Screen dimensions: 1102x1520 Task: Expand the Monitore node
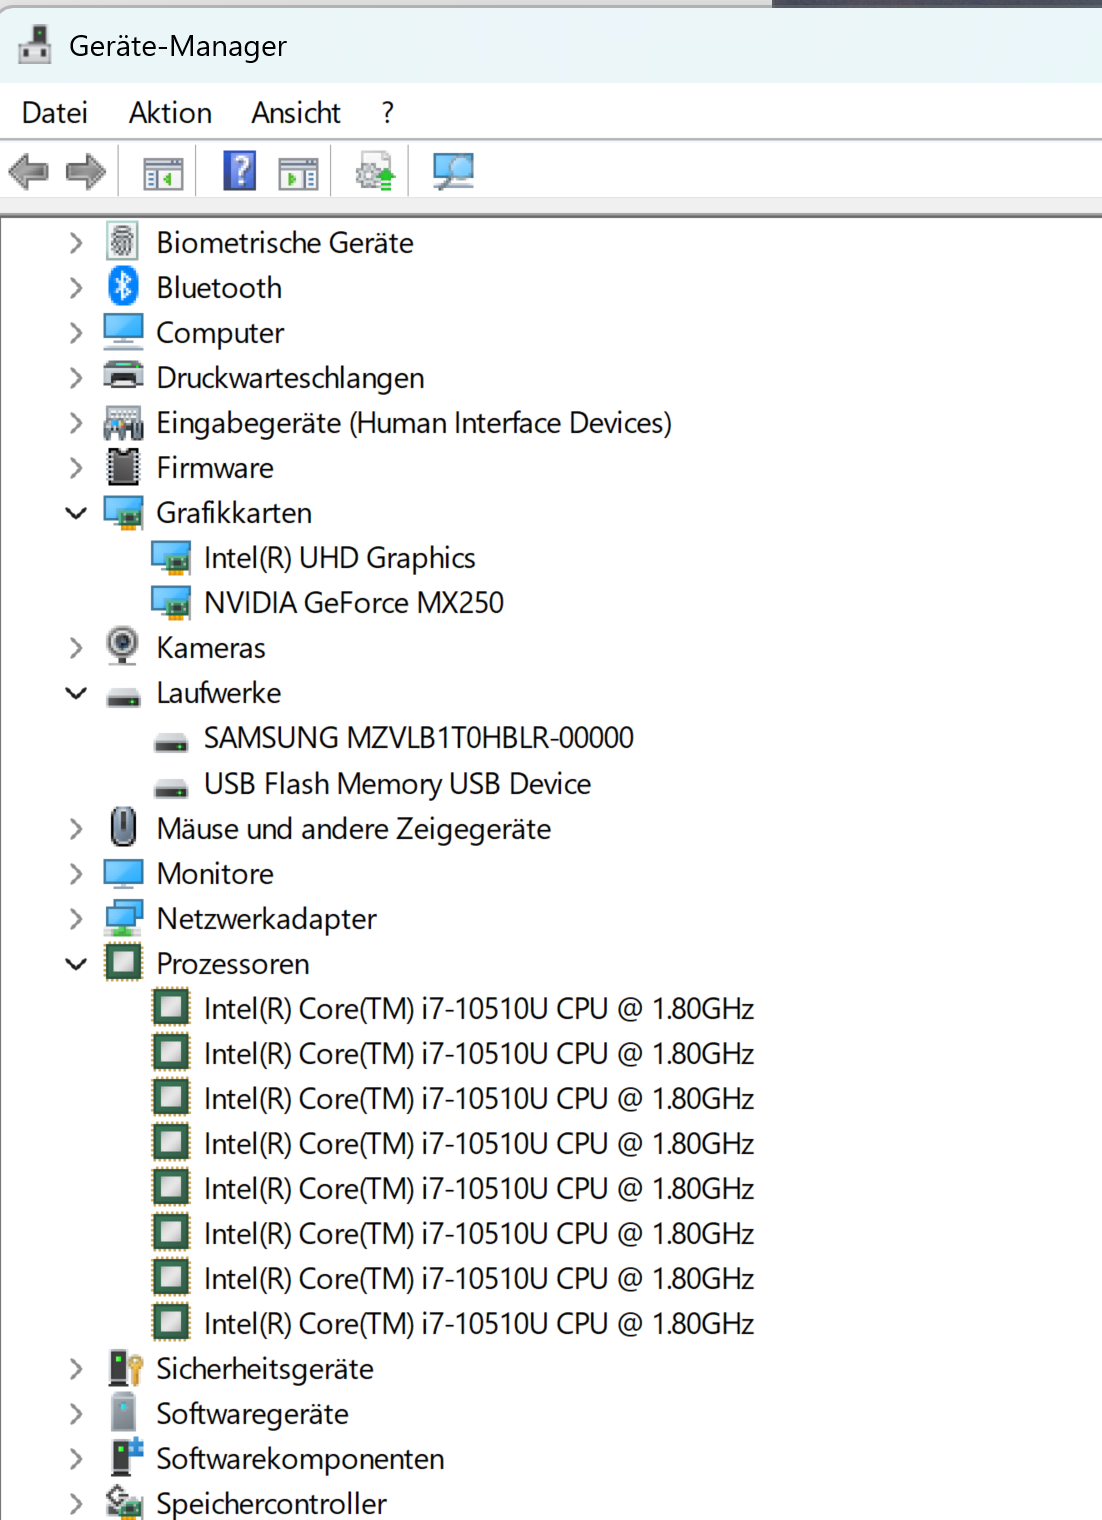(x=76, y=873)
